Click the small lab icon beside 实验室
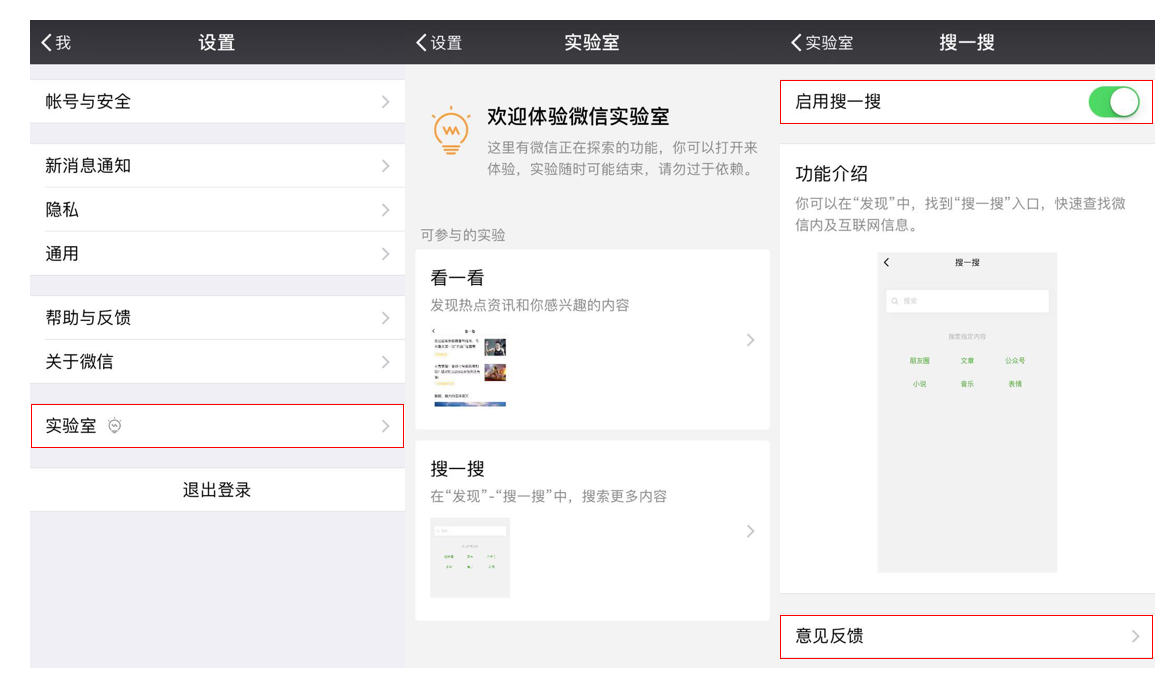The height and width of the screenshot is (700, 1170). click(x=114, y=425)
